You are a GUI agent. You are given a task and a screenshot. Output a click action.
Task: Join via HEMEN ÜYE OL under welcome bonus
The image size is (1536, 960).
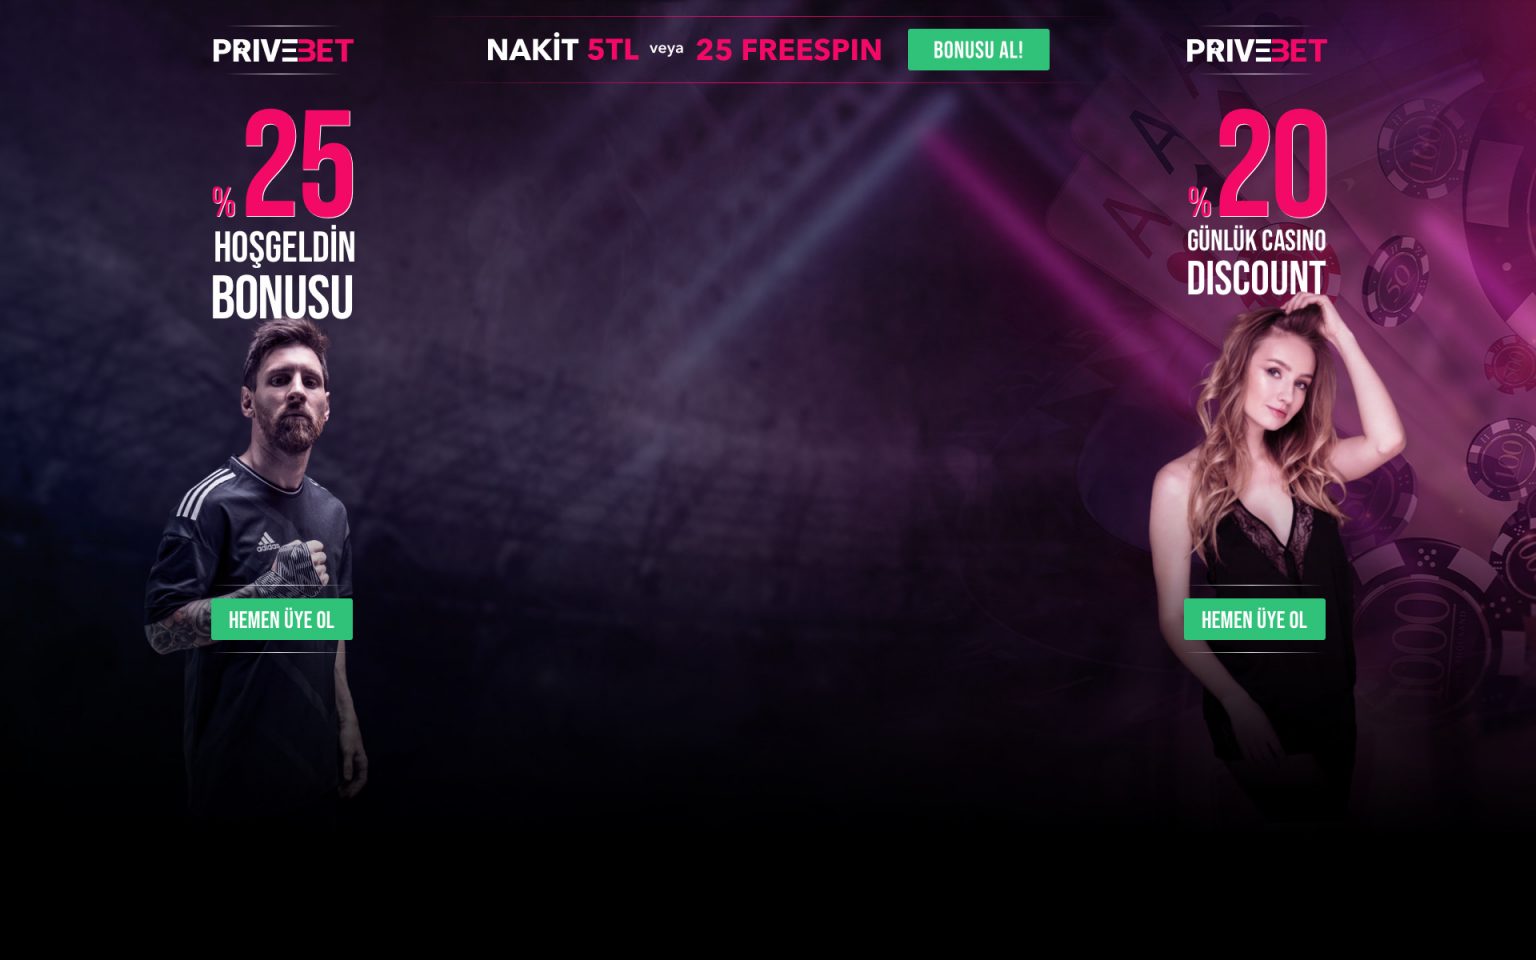pyautogui.click(x=282, y=620)
